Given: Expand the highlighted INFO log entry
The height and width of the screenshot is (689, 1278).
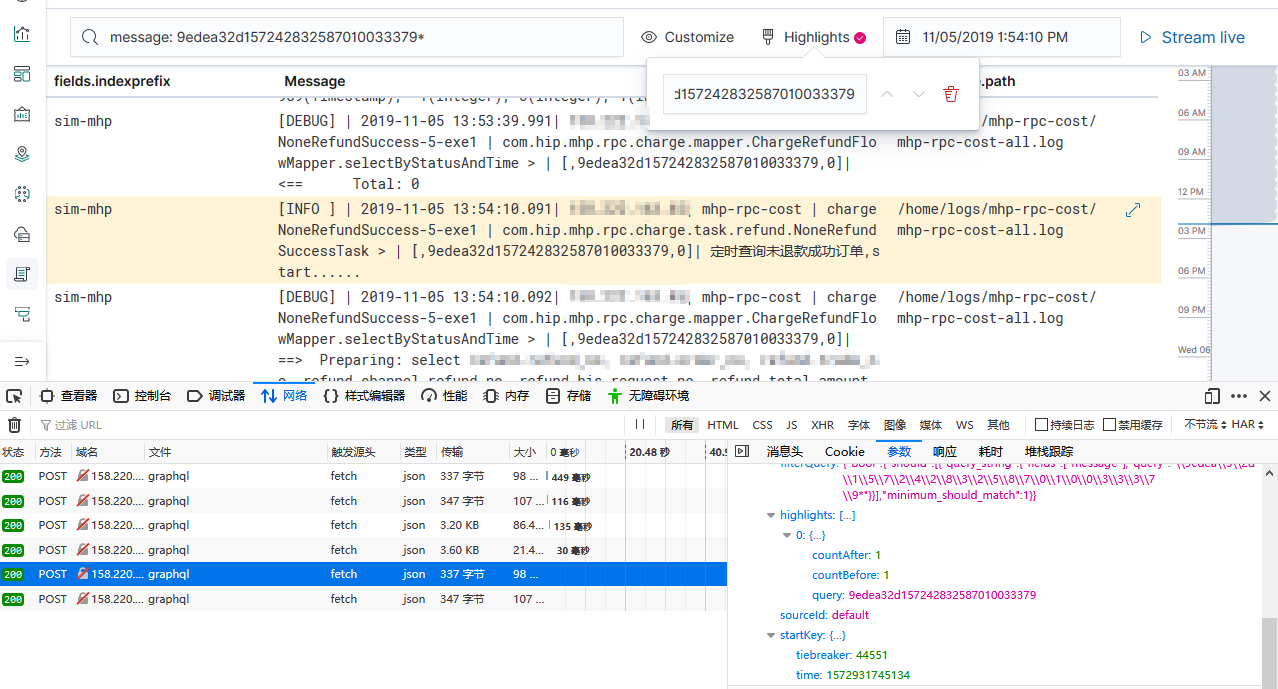Looking at the screenshot, I should (1133, 210).
